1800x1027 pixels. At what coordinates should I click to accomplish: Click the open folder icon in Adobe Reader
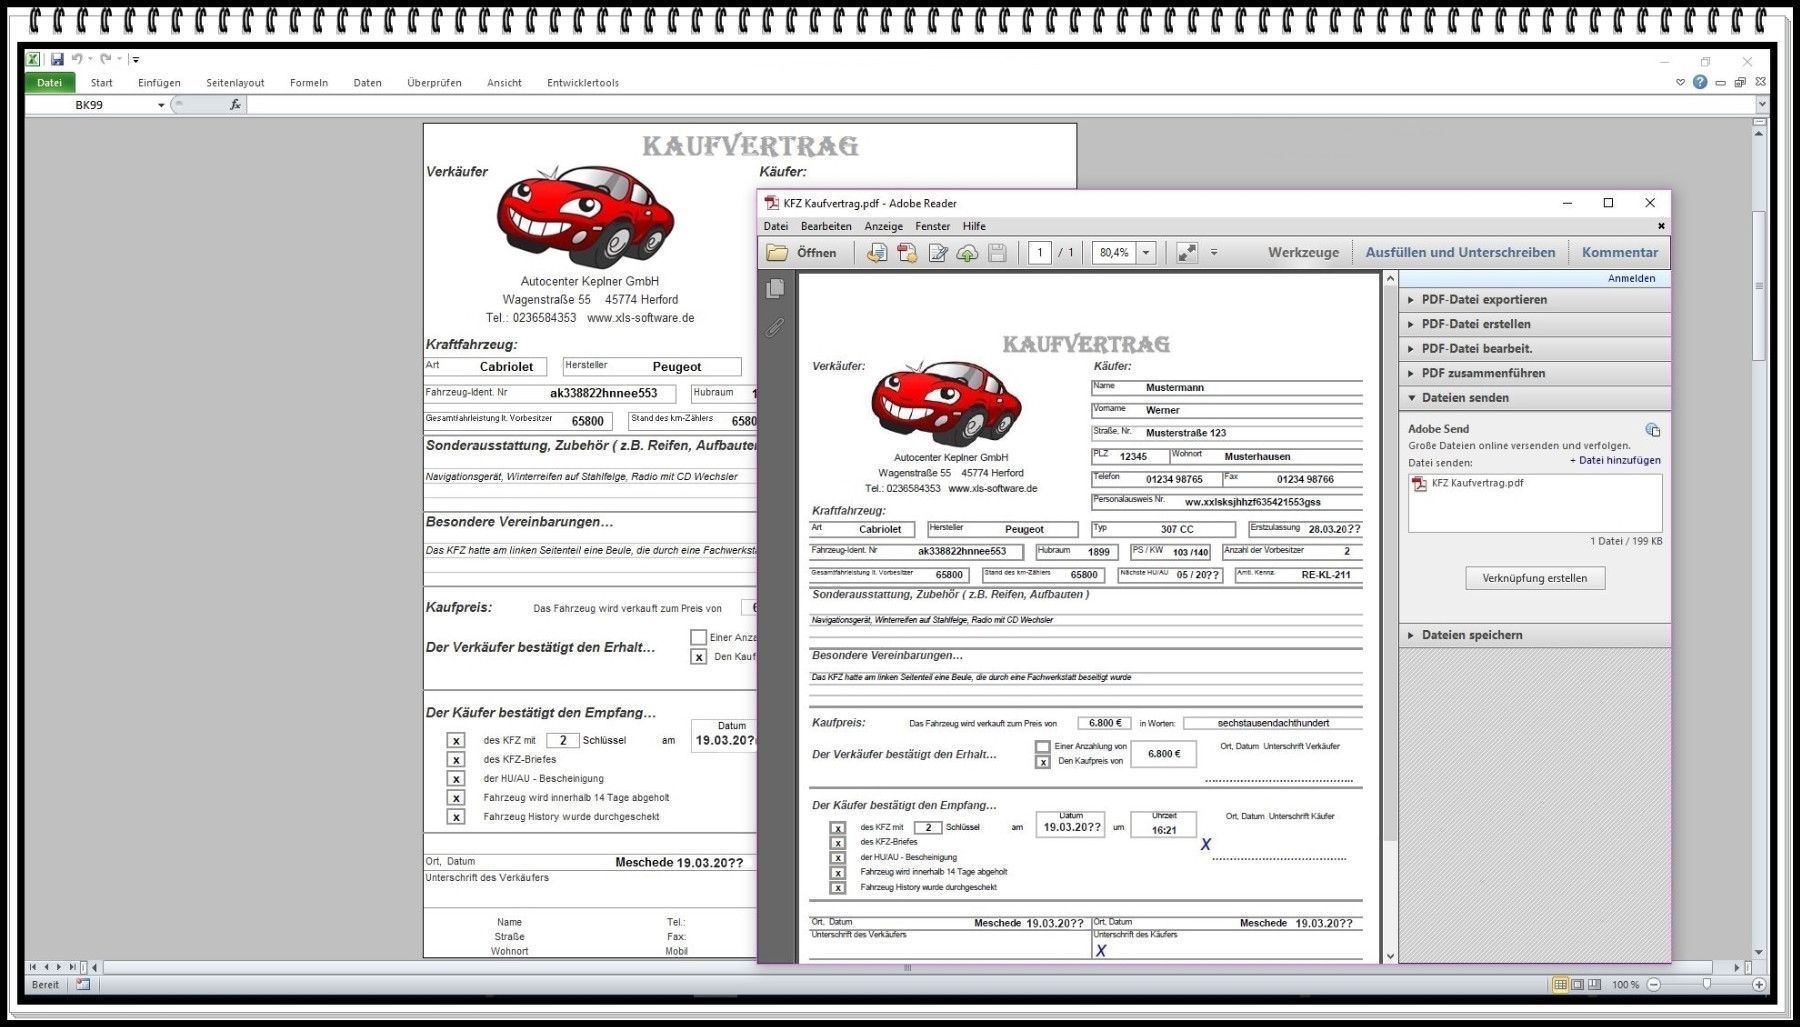click(x=777, y=253)
